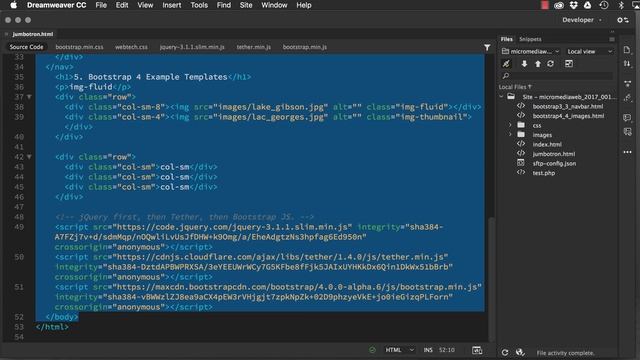
Task: Click the refresh icon at the Files panel bottom
Action: [x=505, y=352]
